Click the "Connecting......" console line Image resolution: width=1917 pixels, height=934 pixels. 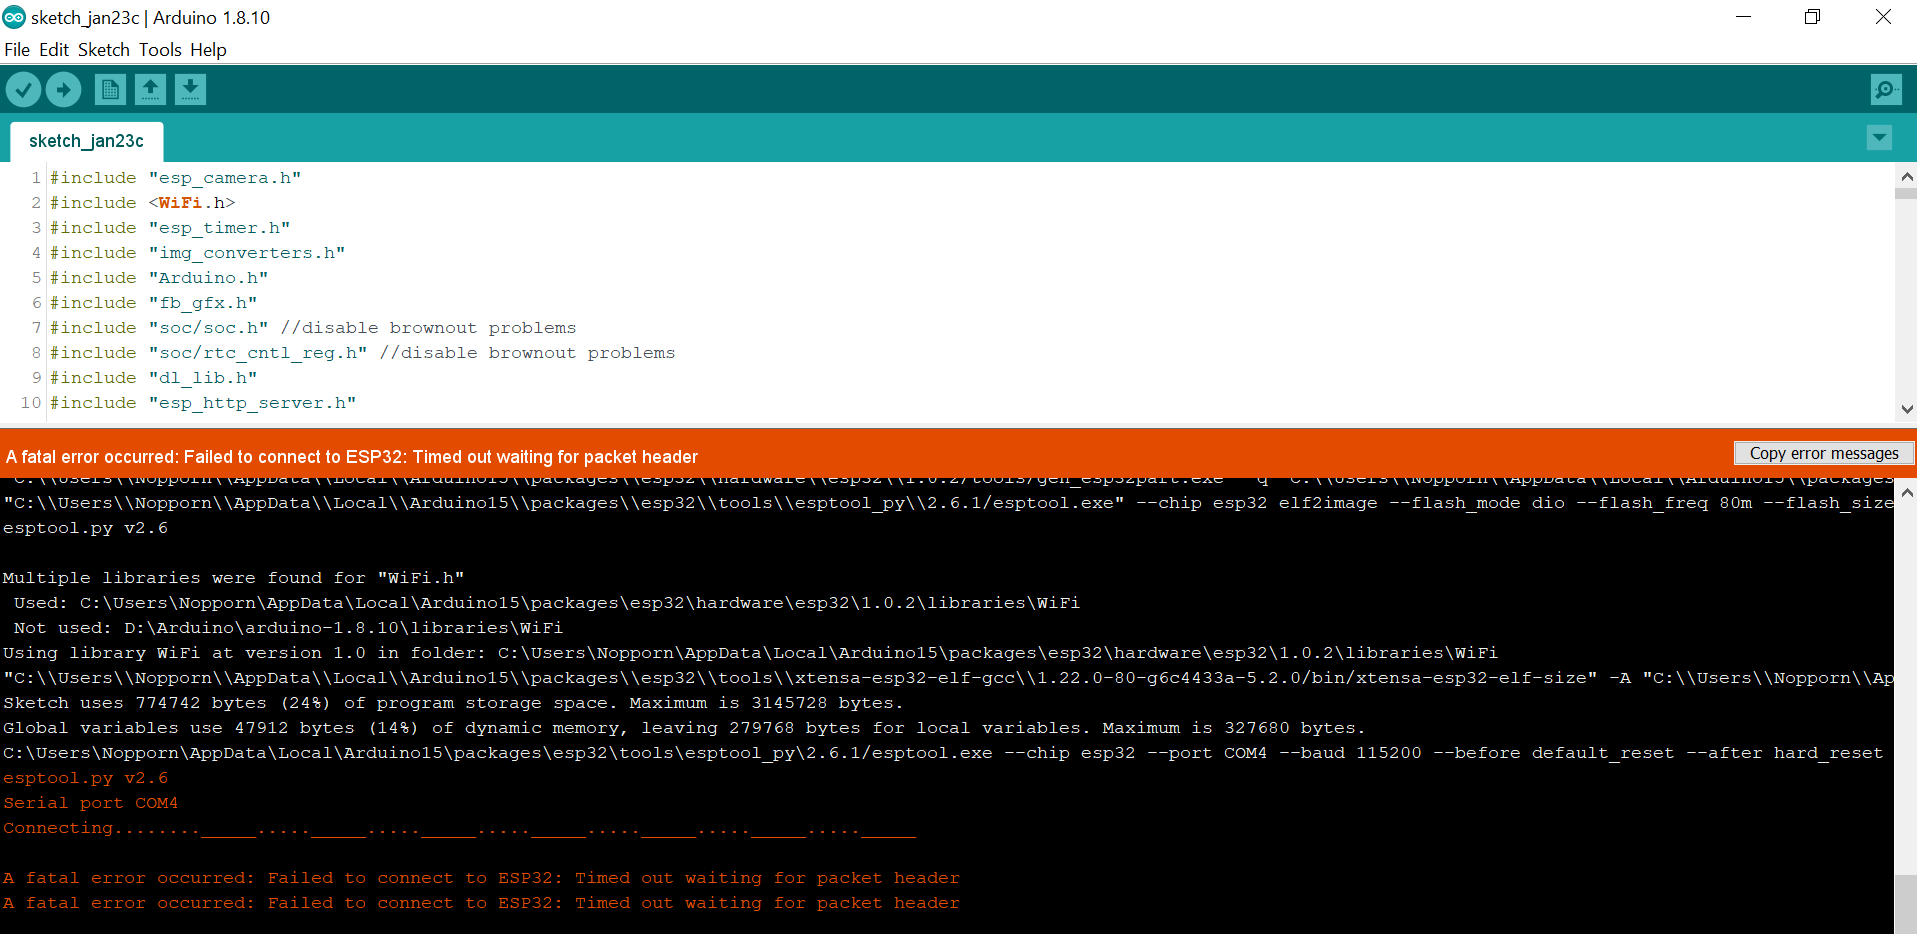(x=459, y=828)
